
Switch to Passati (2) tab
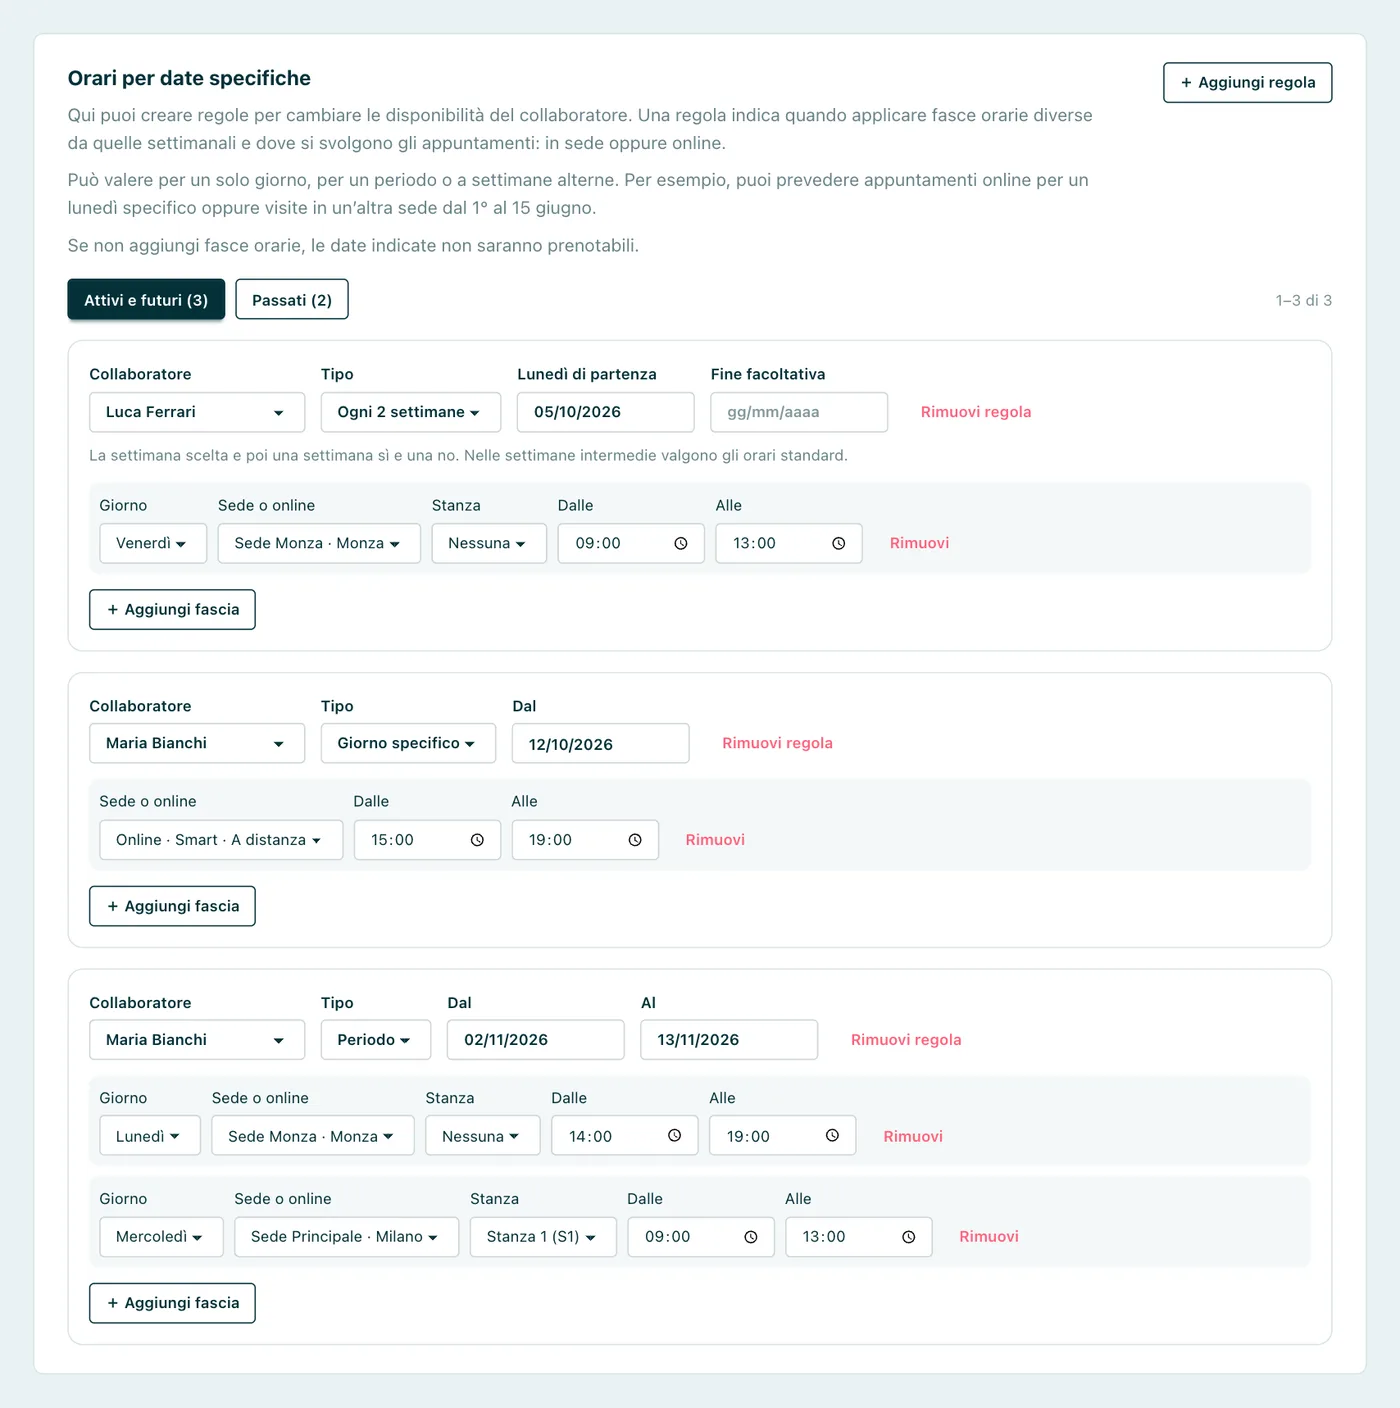coord(292,299)
